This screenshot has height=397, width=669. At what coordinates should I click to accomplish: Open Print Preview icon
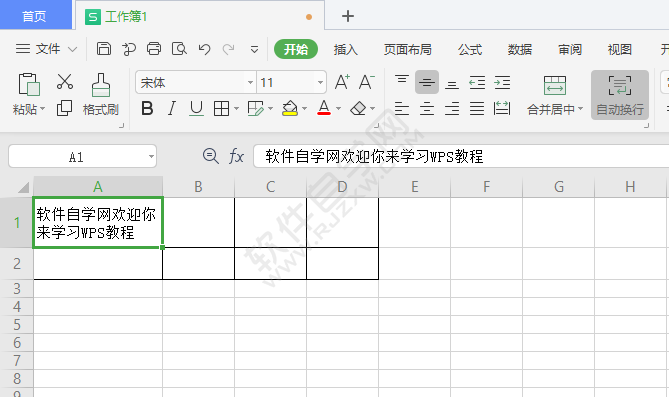(x=179, y=49)
